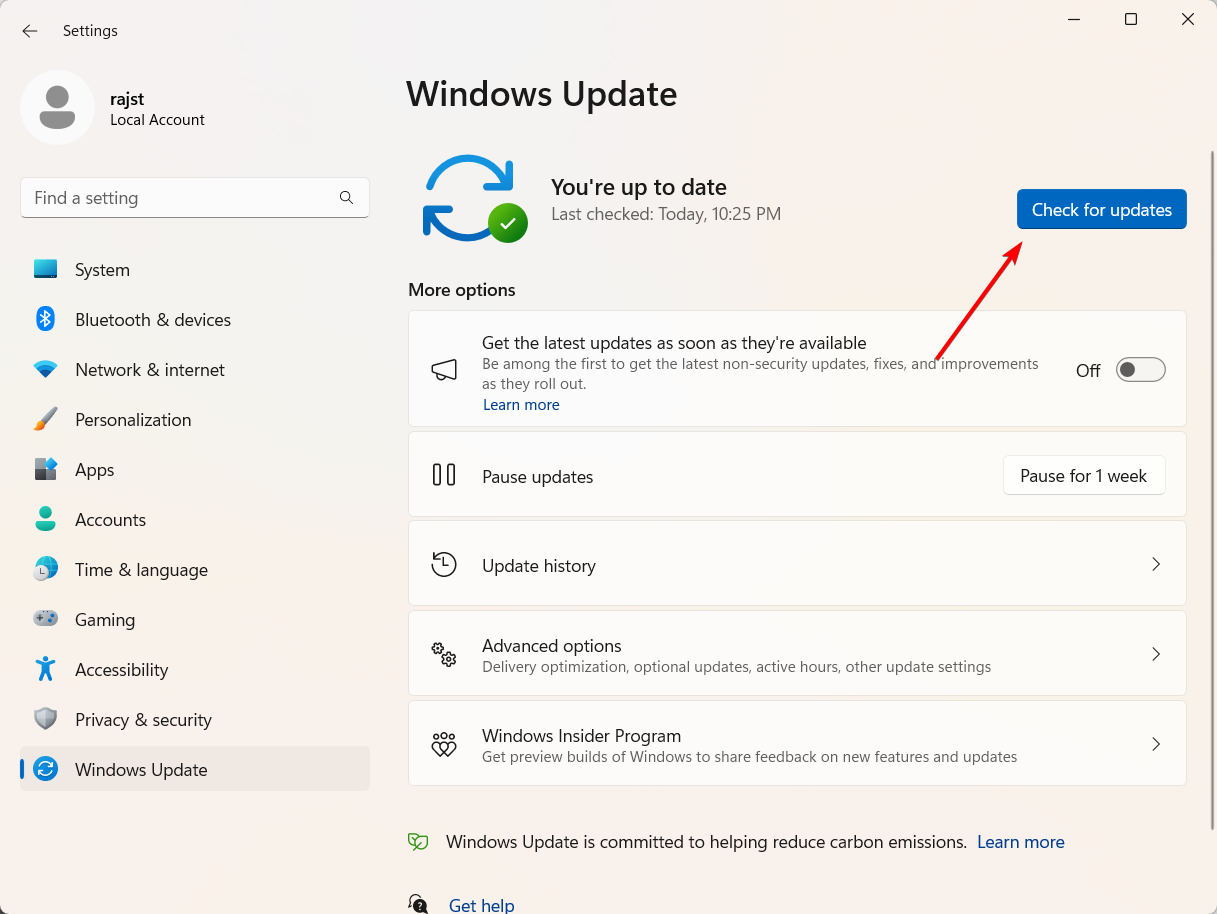Select the Personalization paintbrush icon
The width and height of the screenshot is (1217, 914).
tap(45, 419)
